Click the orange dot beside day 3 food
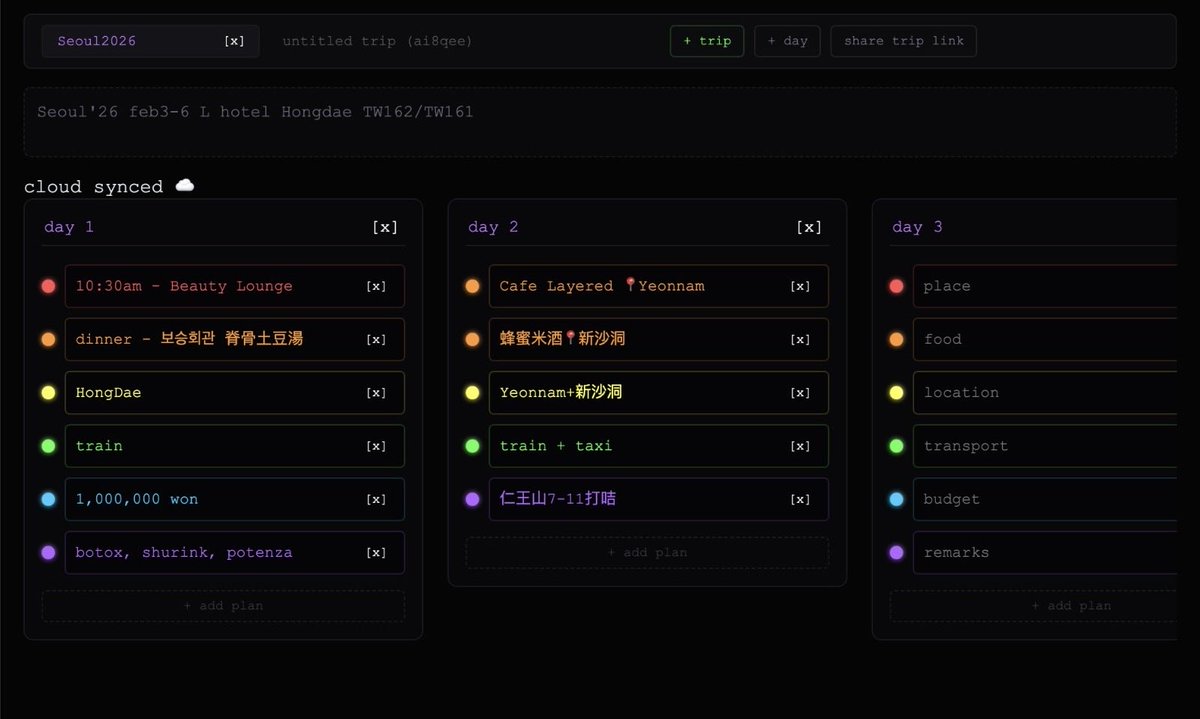The width and height of the screenshot is (1200, 719). (896, 339)
